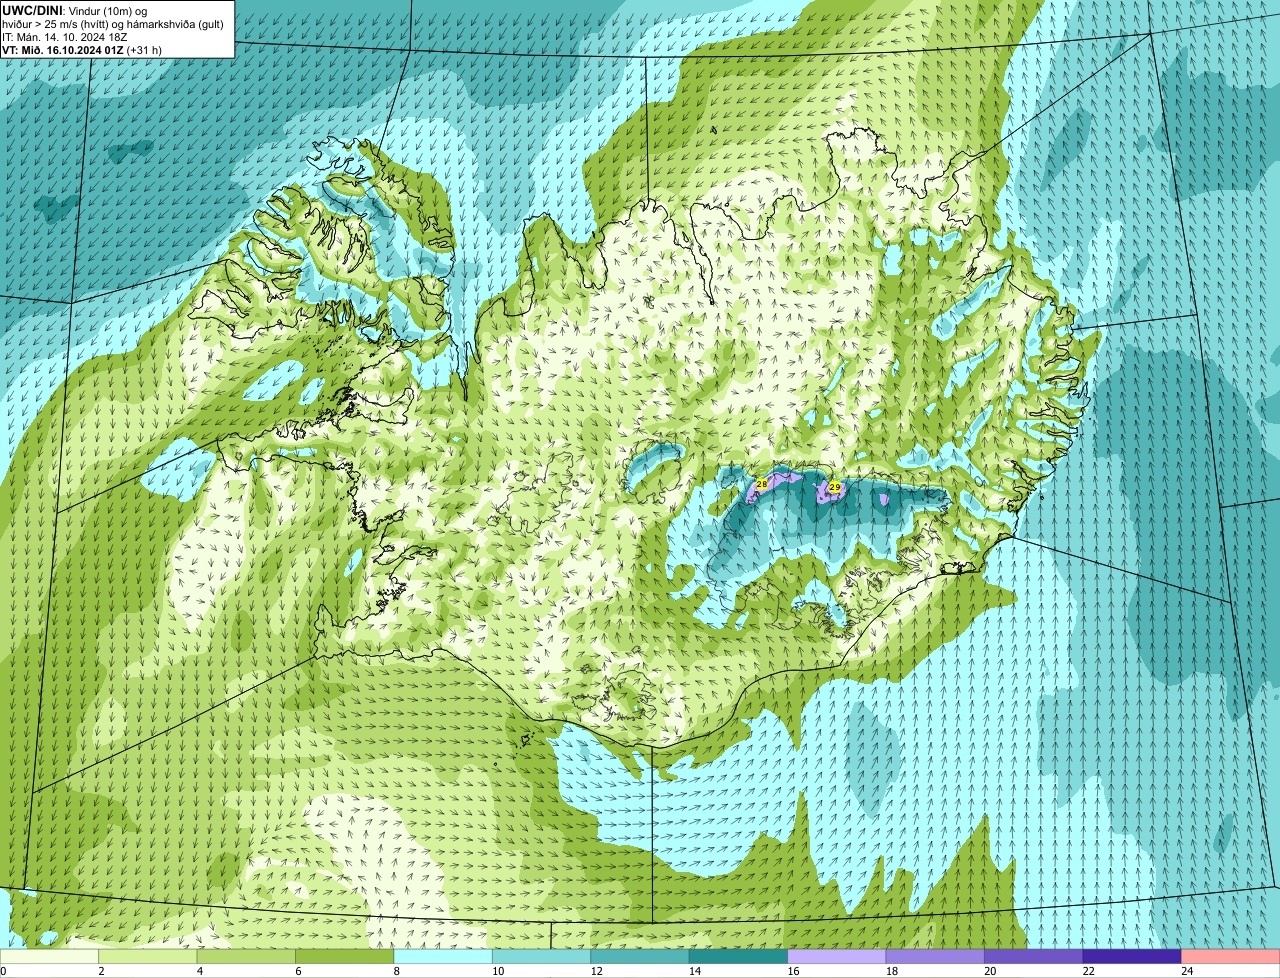Click the yellow gust marker labeled 28
Image resolution: width=1280 pixels, height=978 pixels.
tap(762, 484)
